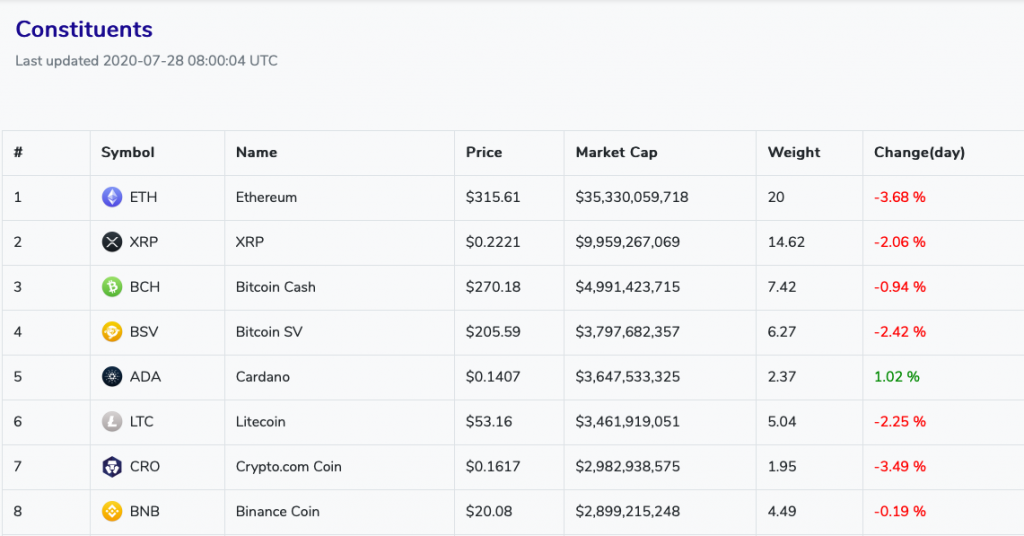Click the $3,647,533,325 market cap
This screenshot has width=1024, height=536.
[x=628, y=377]
